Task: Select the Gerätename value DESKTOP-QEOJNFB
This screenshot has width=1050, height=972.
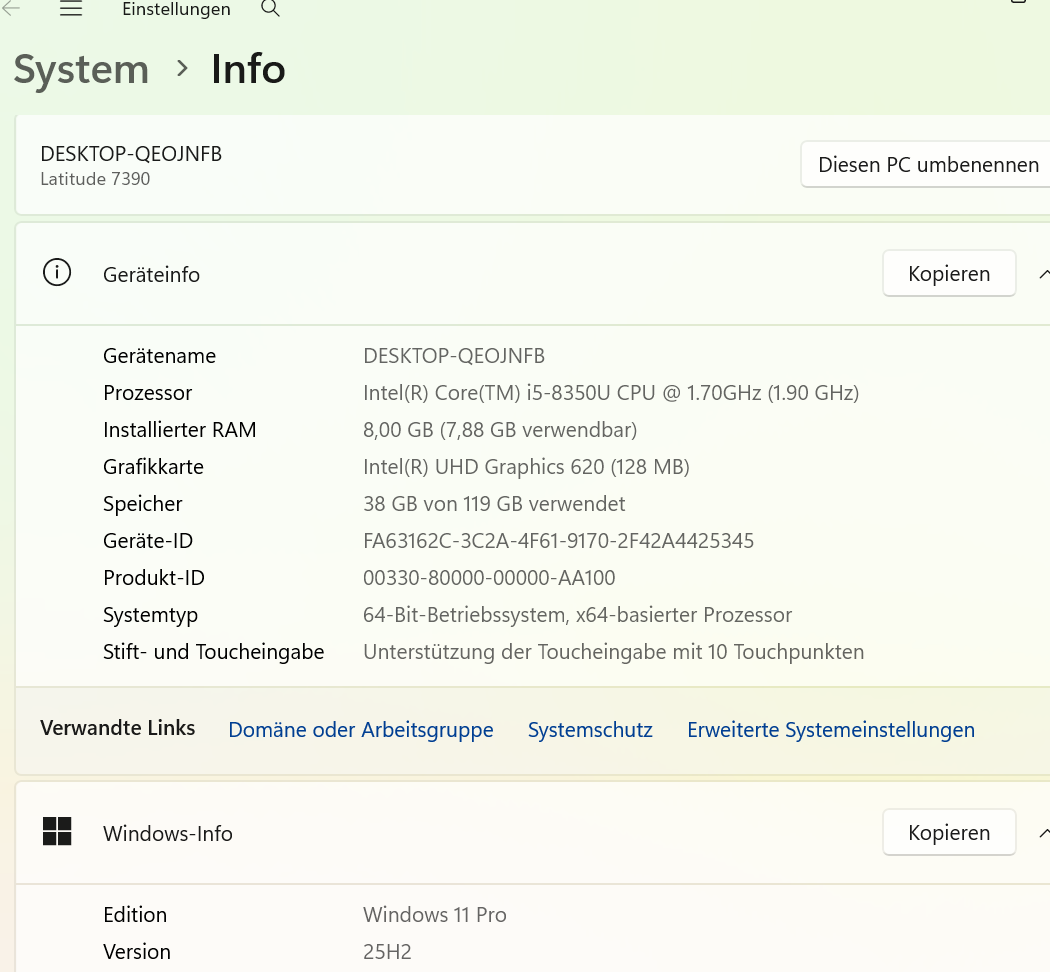Action: 454,355
